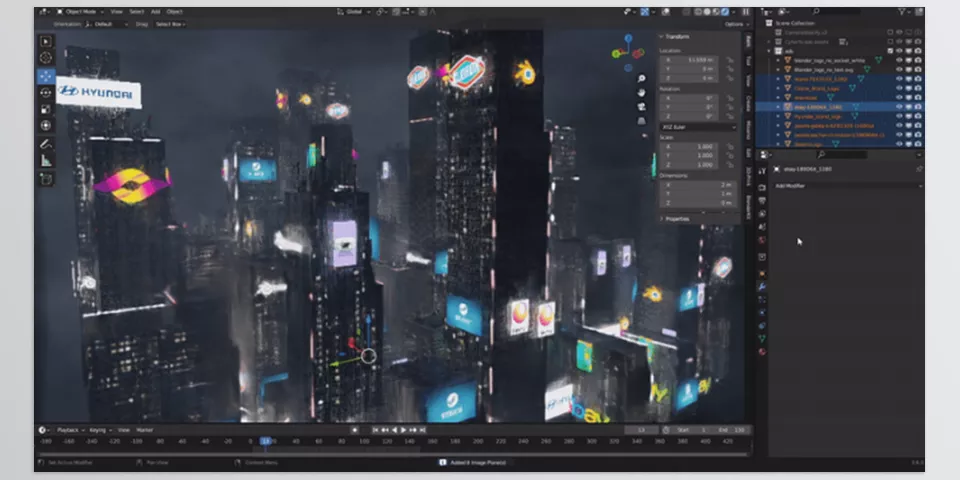Open the Object Data green triangle tab
The height and width of the screenshot is (480, 960).
[x=762, y=338]
